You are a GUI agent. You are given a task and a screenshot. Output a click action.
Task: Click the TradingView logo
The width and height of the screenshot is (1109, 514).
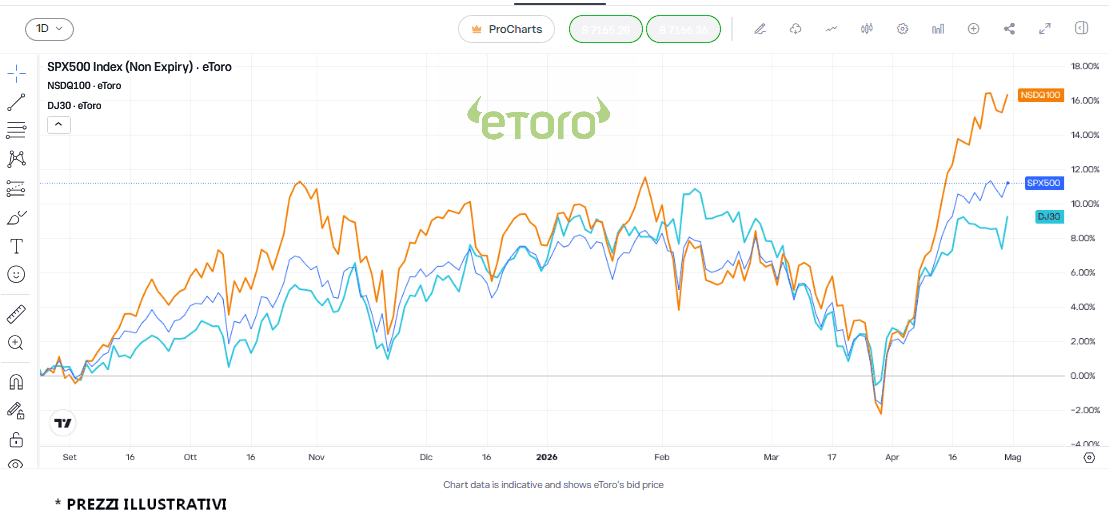63,424
